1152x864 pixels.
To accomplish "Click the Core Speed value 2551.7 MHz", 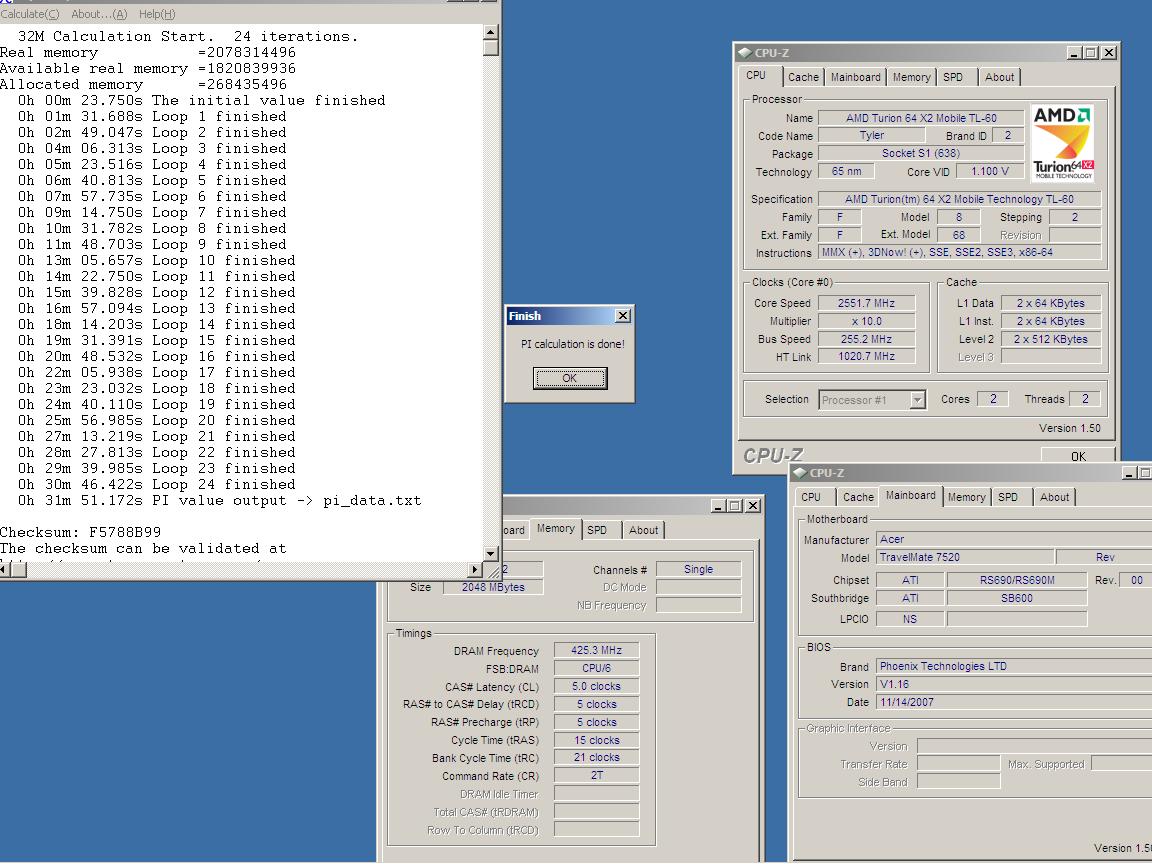I will (866, 303).
